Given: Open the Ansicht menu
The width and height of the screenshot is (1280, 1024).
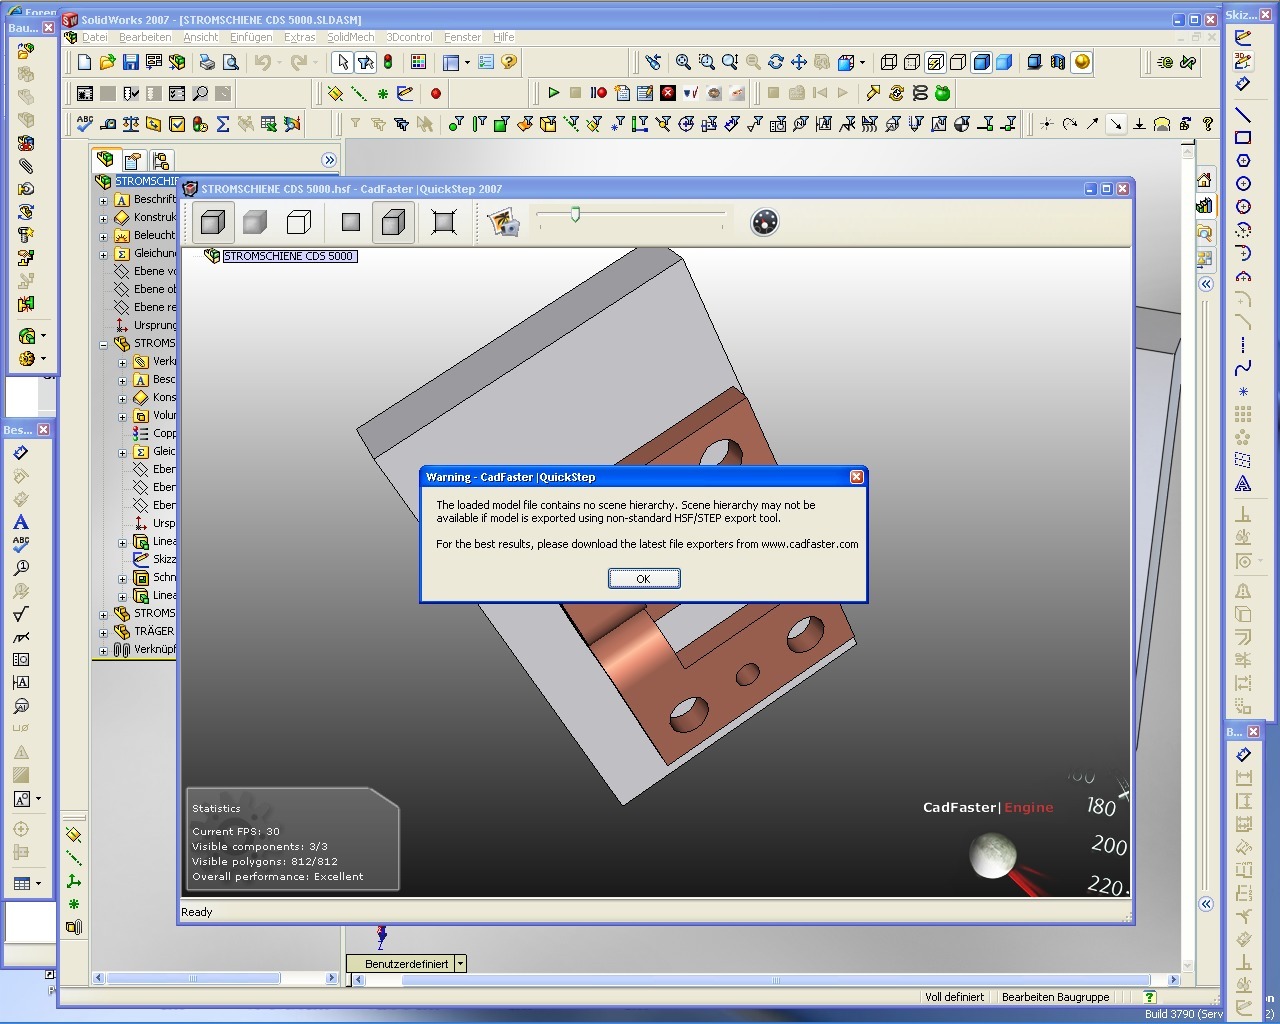Looking at the screenshot, I should (200, 37).
